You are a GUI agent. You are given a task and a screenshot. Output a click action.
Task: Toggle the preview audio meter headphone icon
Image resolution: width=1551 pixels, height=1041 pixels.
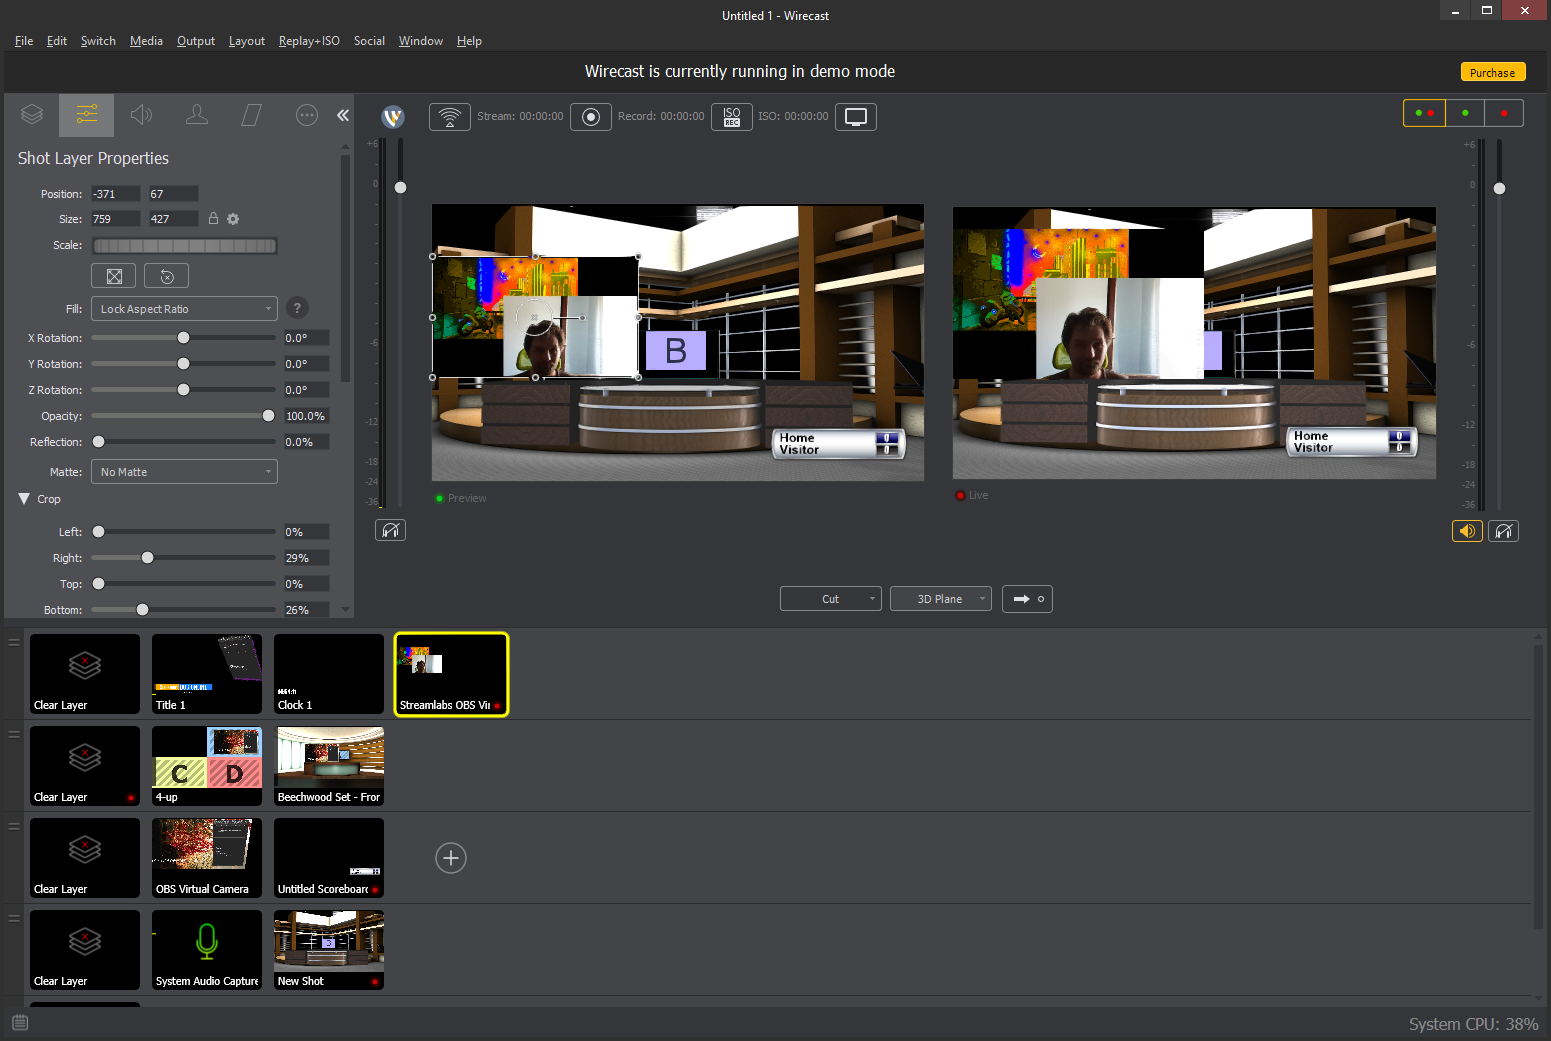pos(391,530)
